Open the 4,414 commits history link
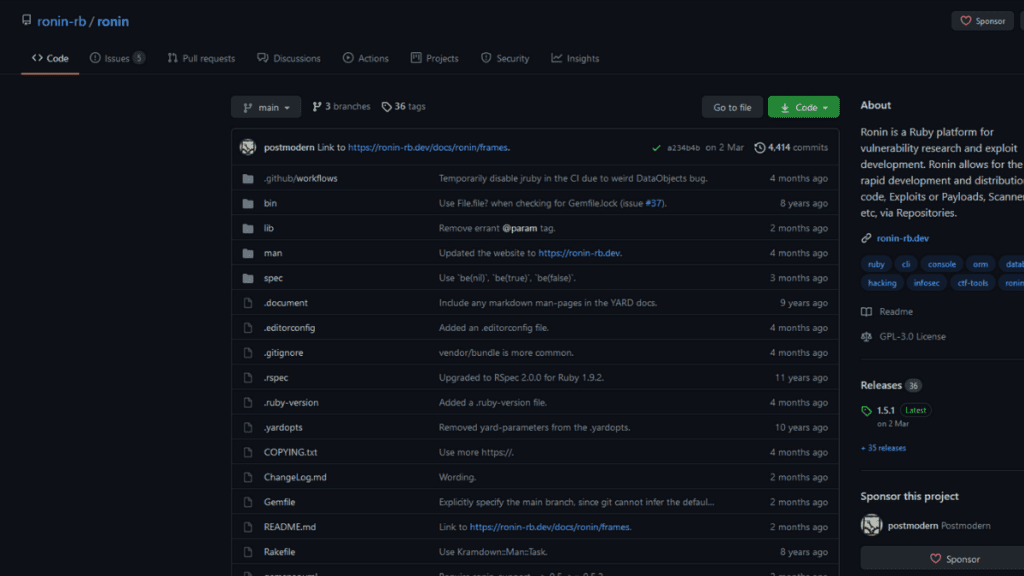1024x576 pixels. coord(791,148)
